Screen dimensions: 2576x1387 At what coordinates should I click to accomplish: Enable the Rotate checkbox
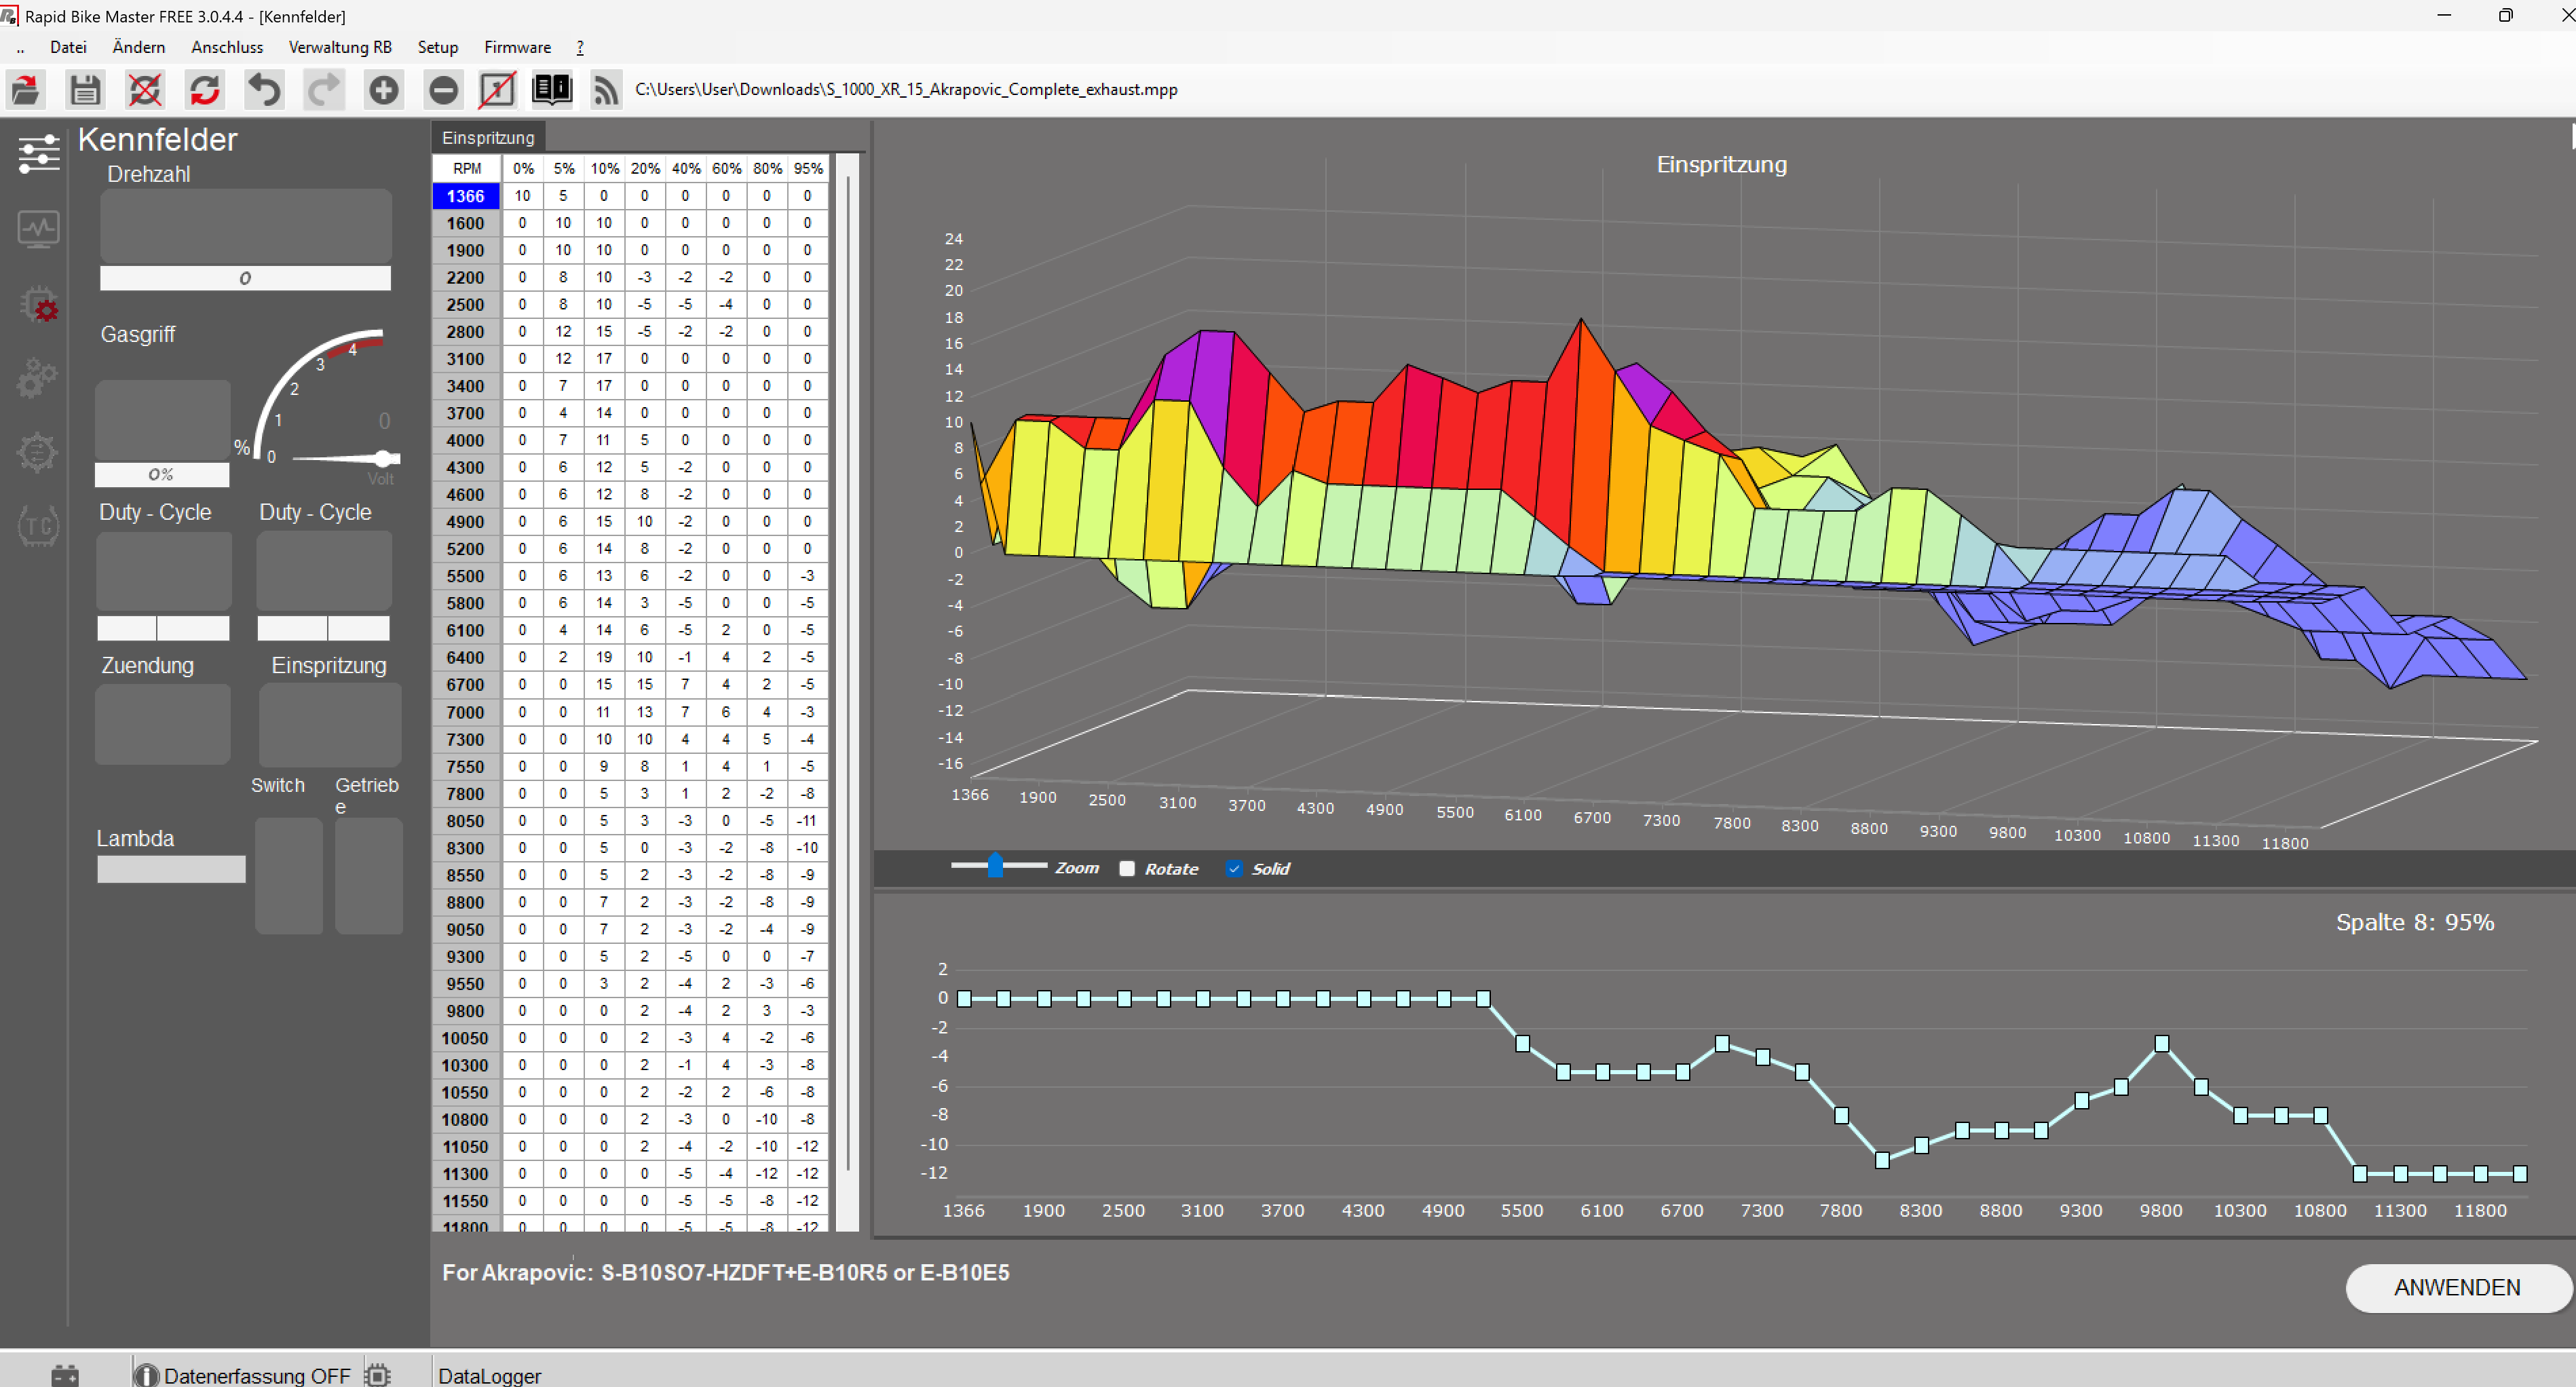click(1127, 868)
